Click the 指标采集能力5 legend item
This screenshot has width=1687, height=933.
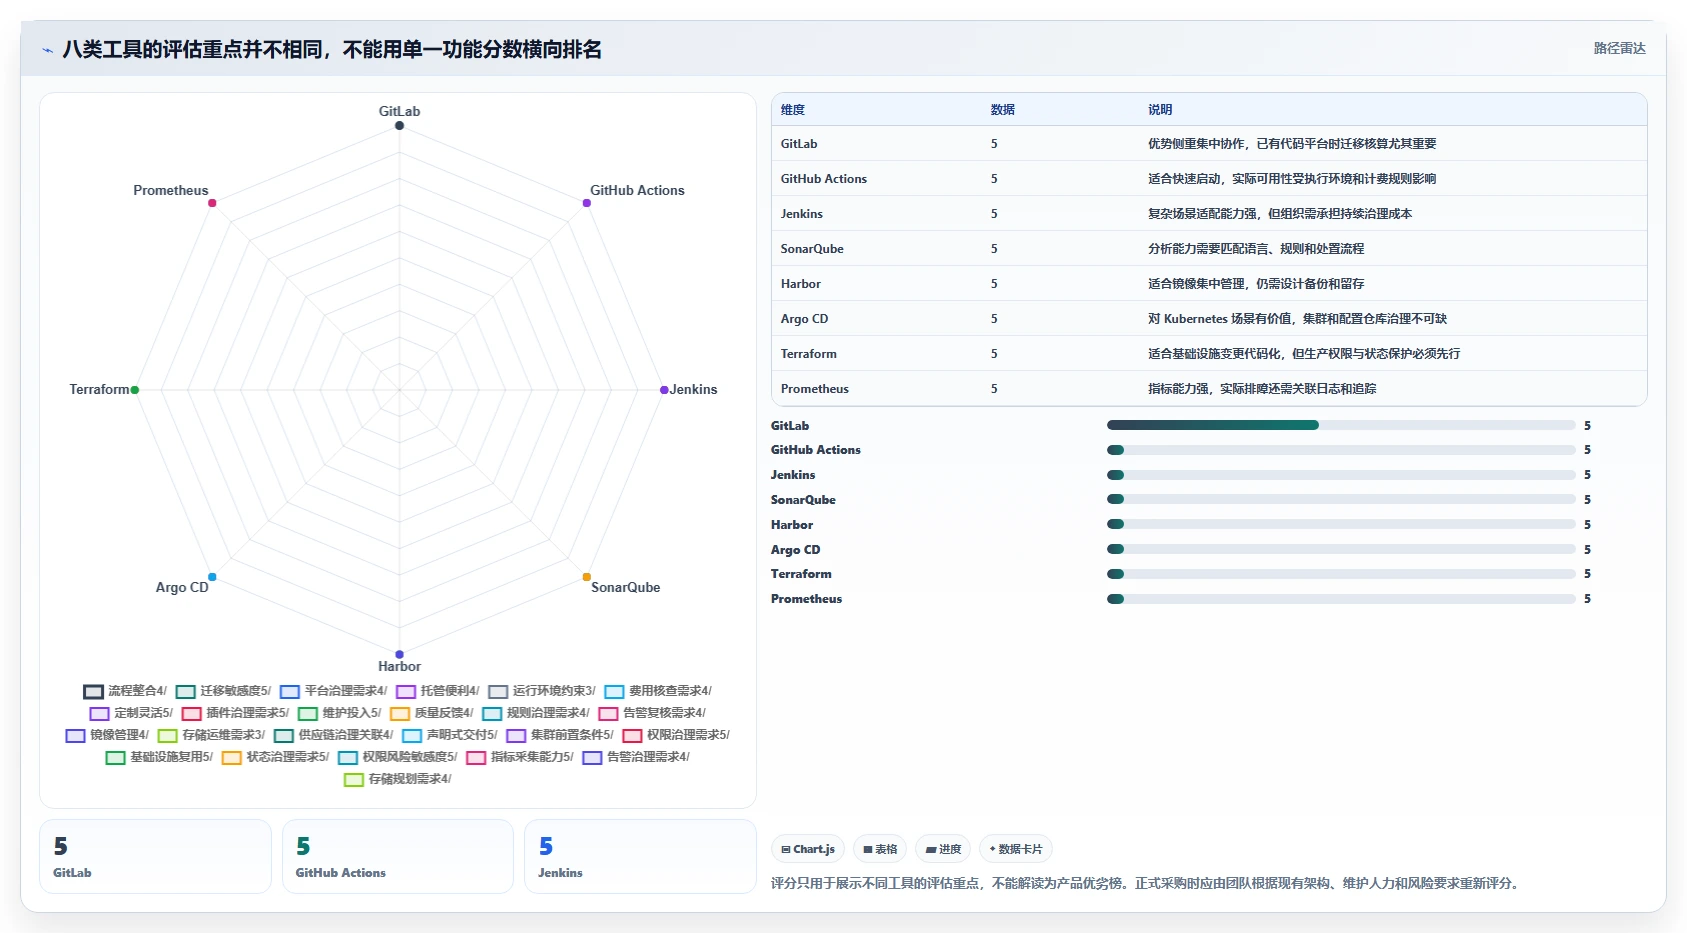[x=519, y=757]
